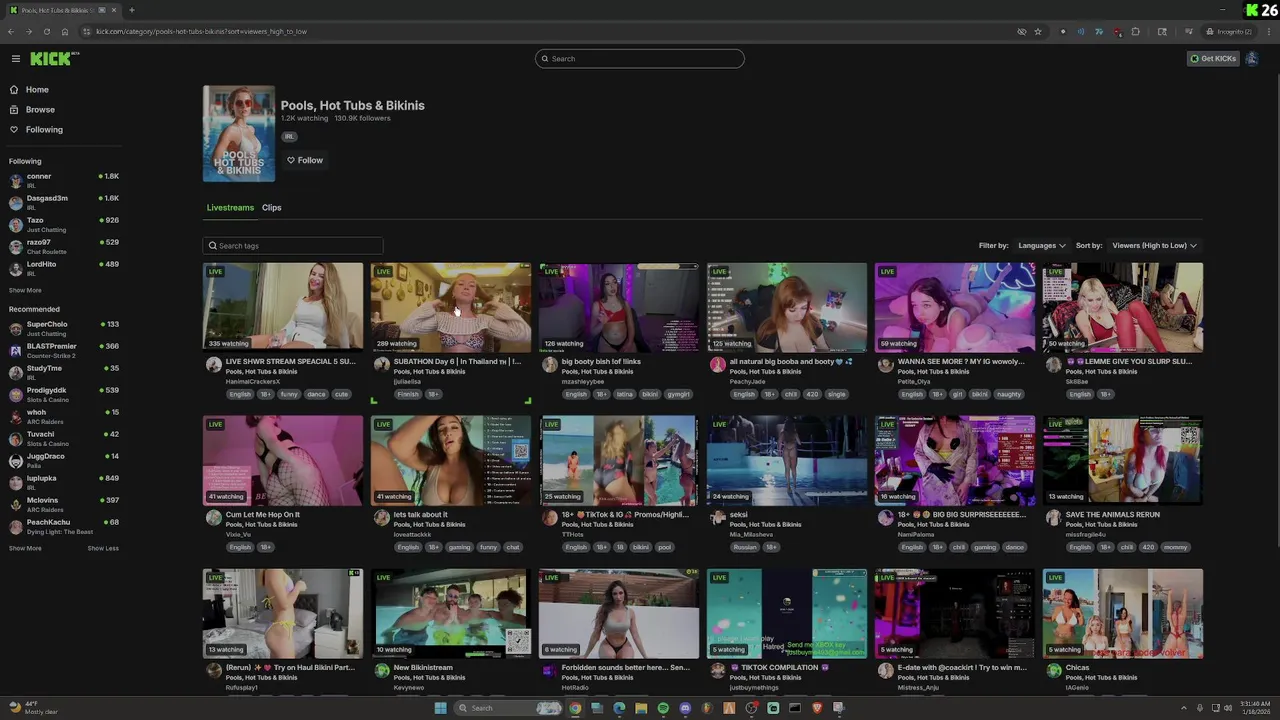
Task: Open the browser extensions puzzle icon
Action: (x=1135, y=31)
